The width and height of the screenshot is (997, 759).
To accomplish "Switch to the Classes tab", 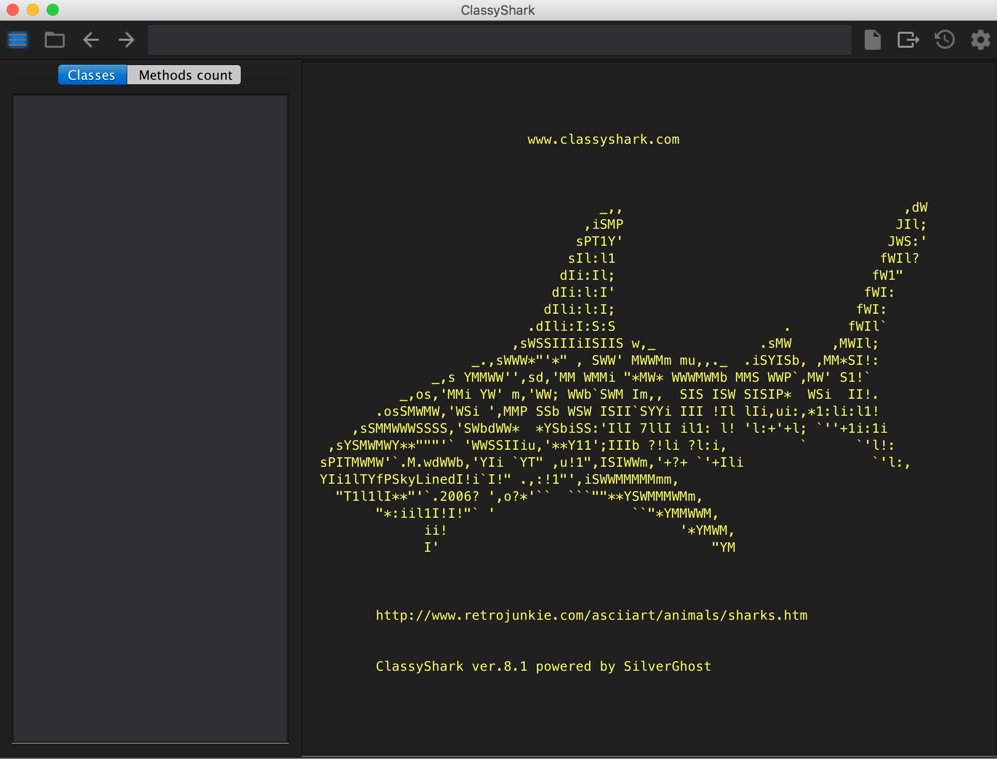I will [92, 75].
